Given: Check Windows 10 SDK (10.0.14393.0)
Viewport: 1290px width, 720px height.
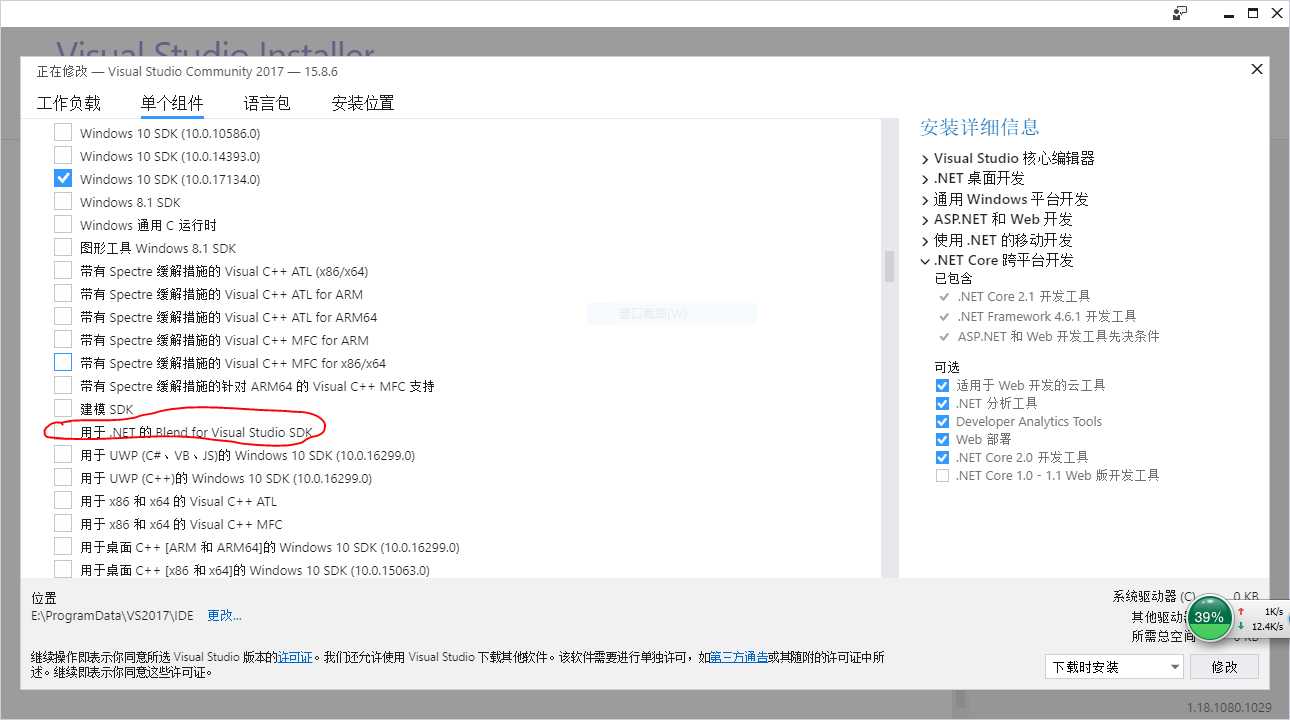Looking at the screenshot, I should tap(63, 155).
